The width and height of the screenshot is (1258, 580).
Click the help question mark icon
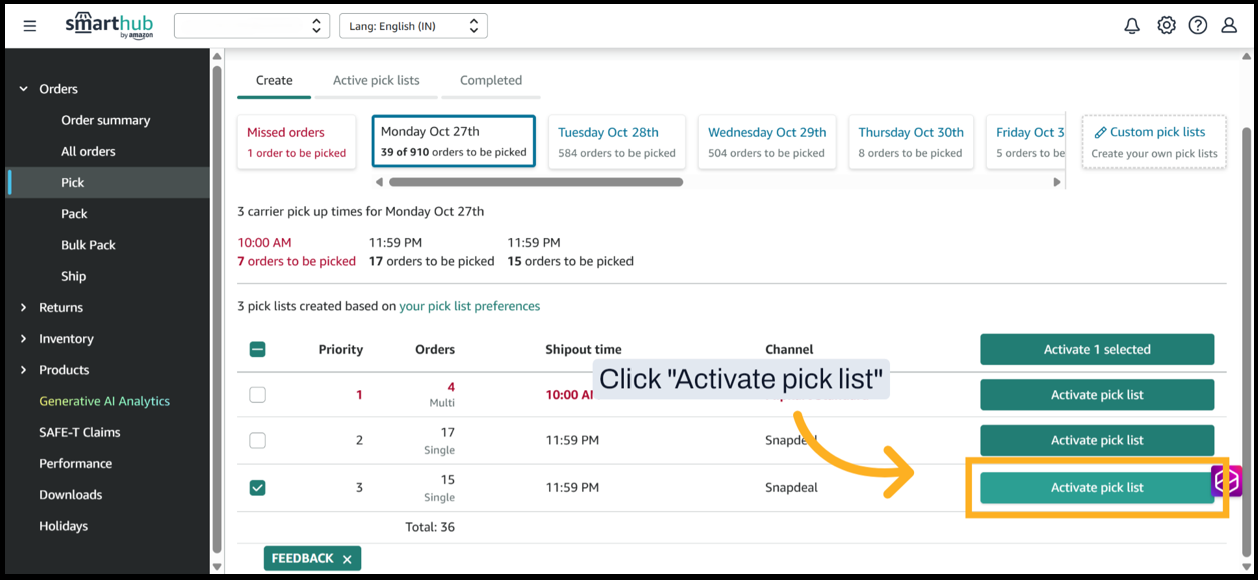point(1197,26)
